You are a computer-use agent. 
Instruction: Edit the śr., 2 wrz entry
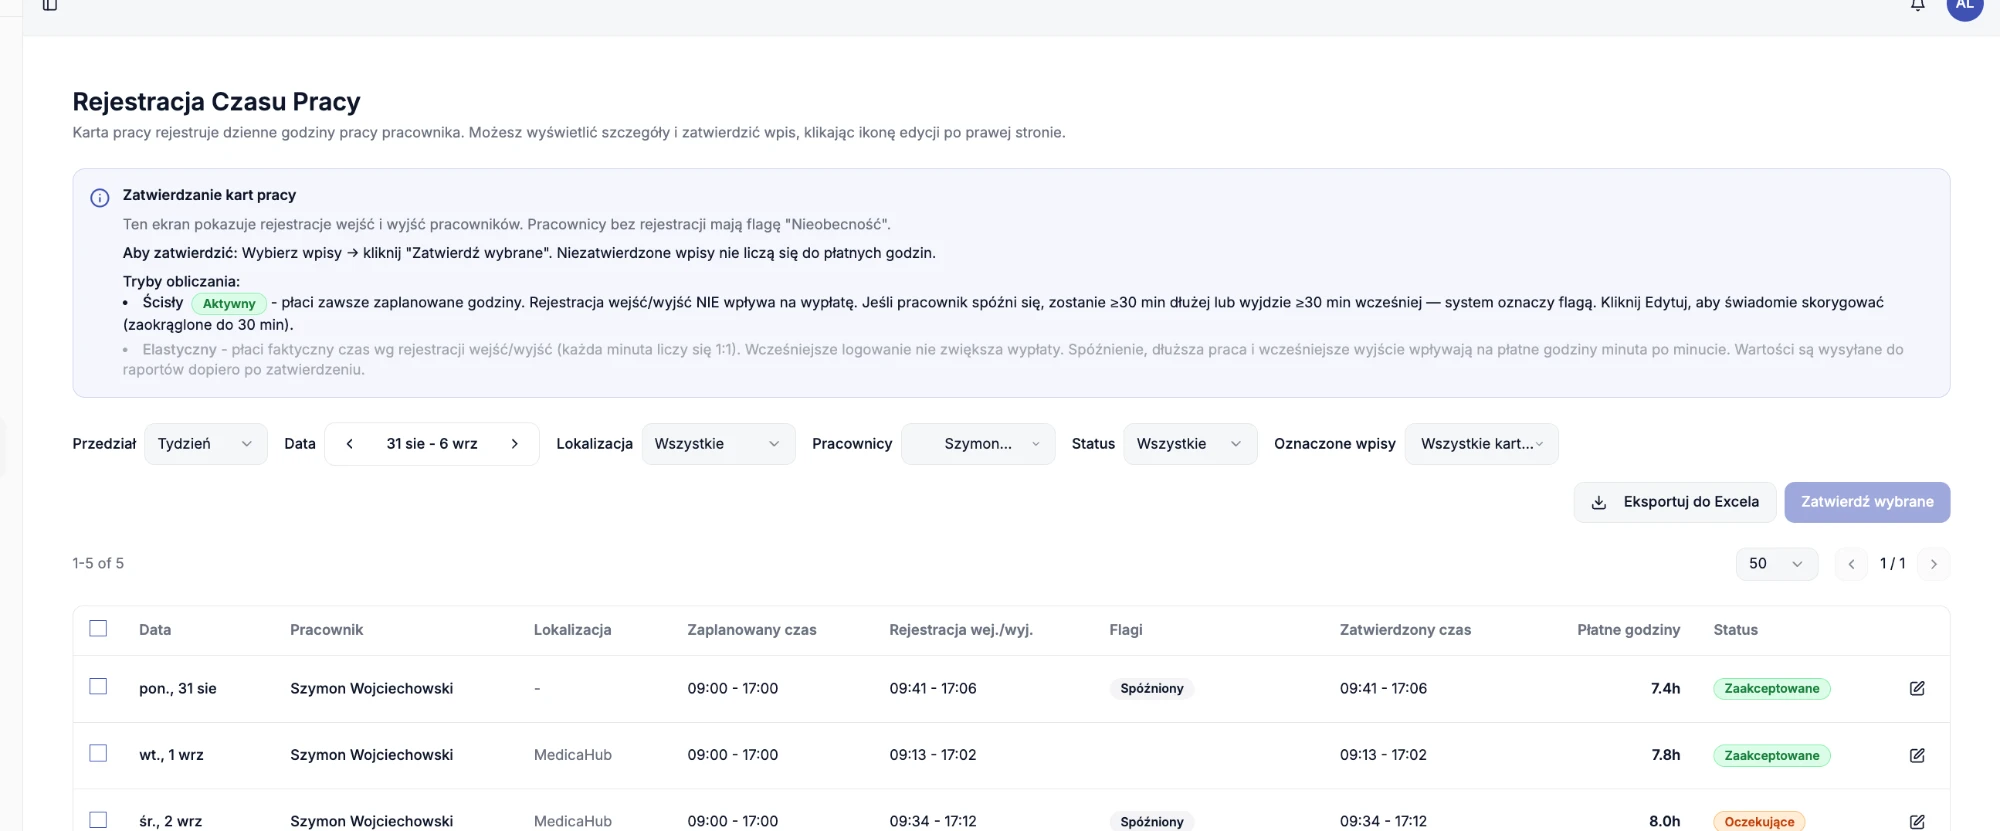[x=1917, y=821]
